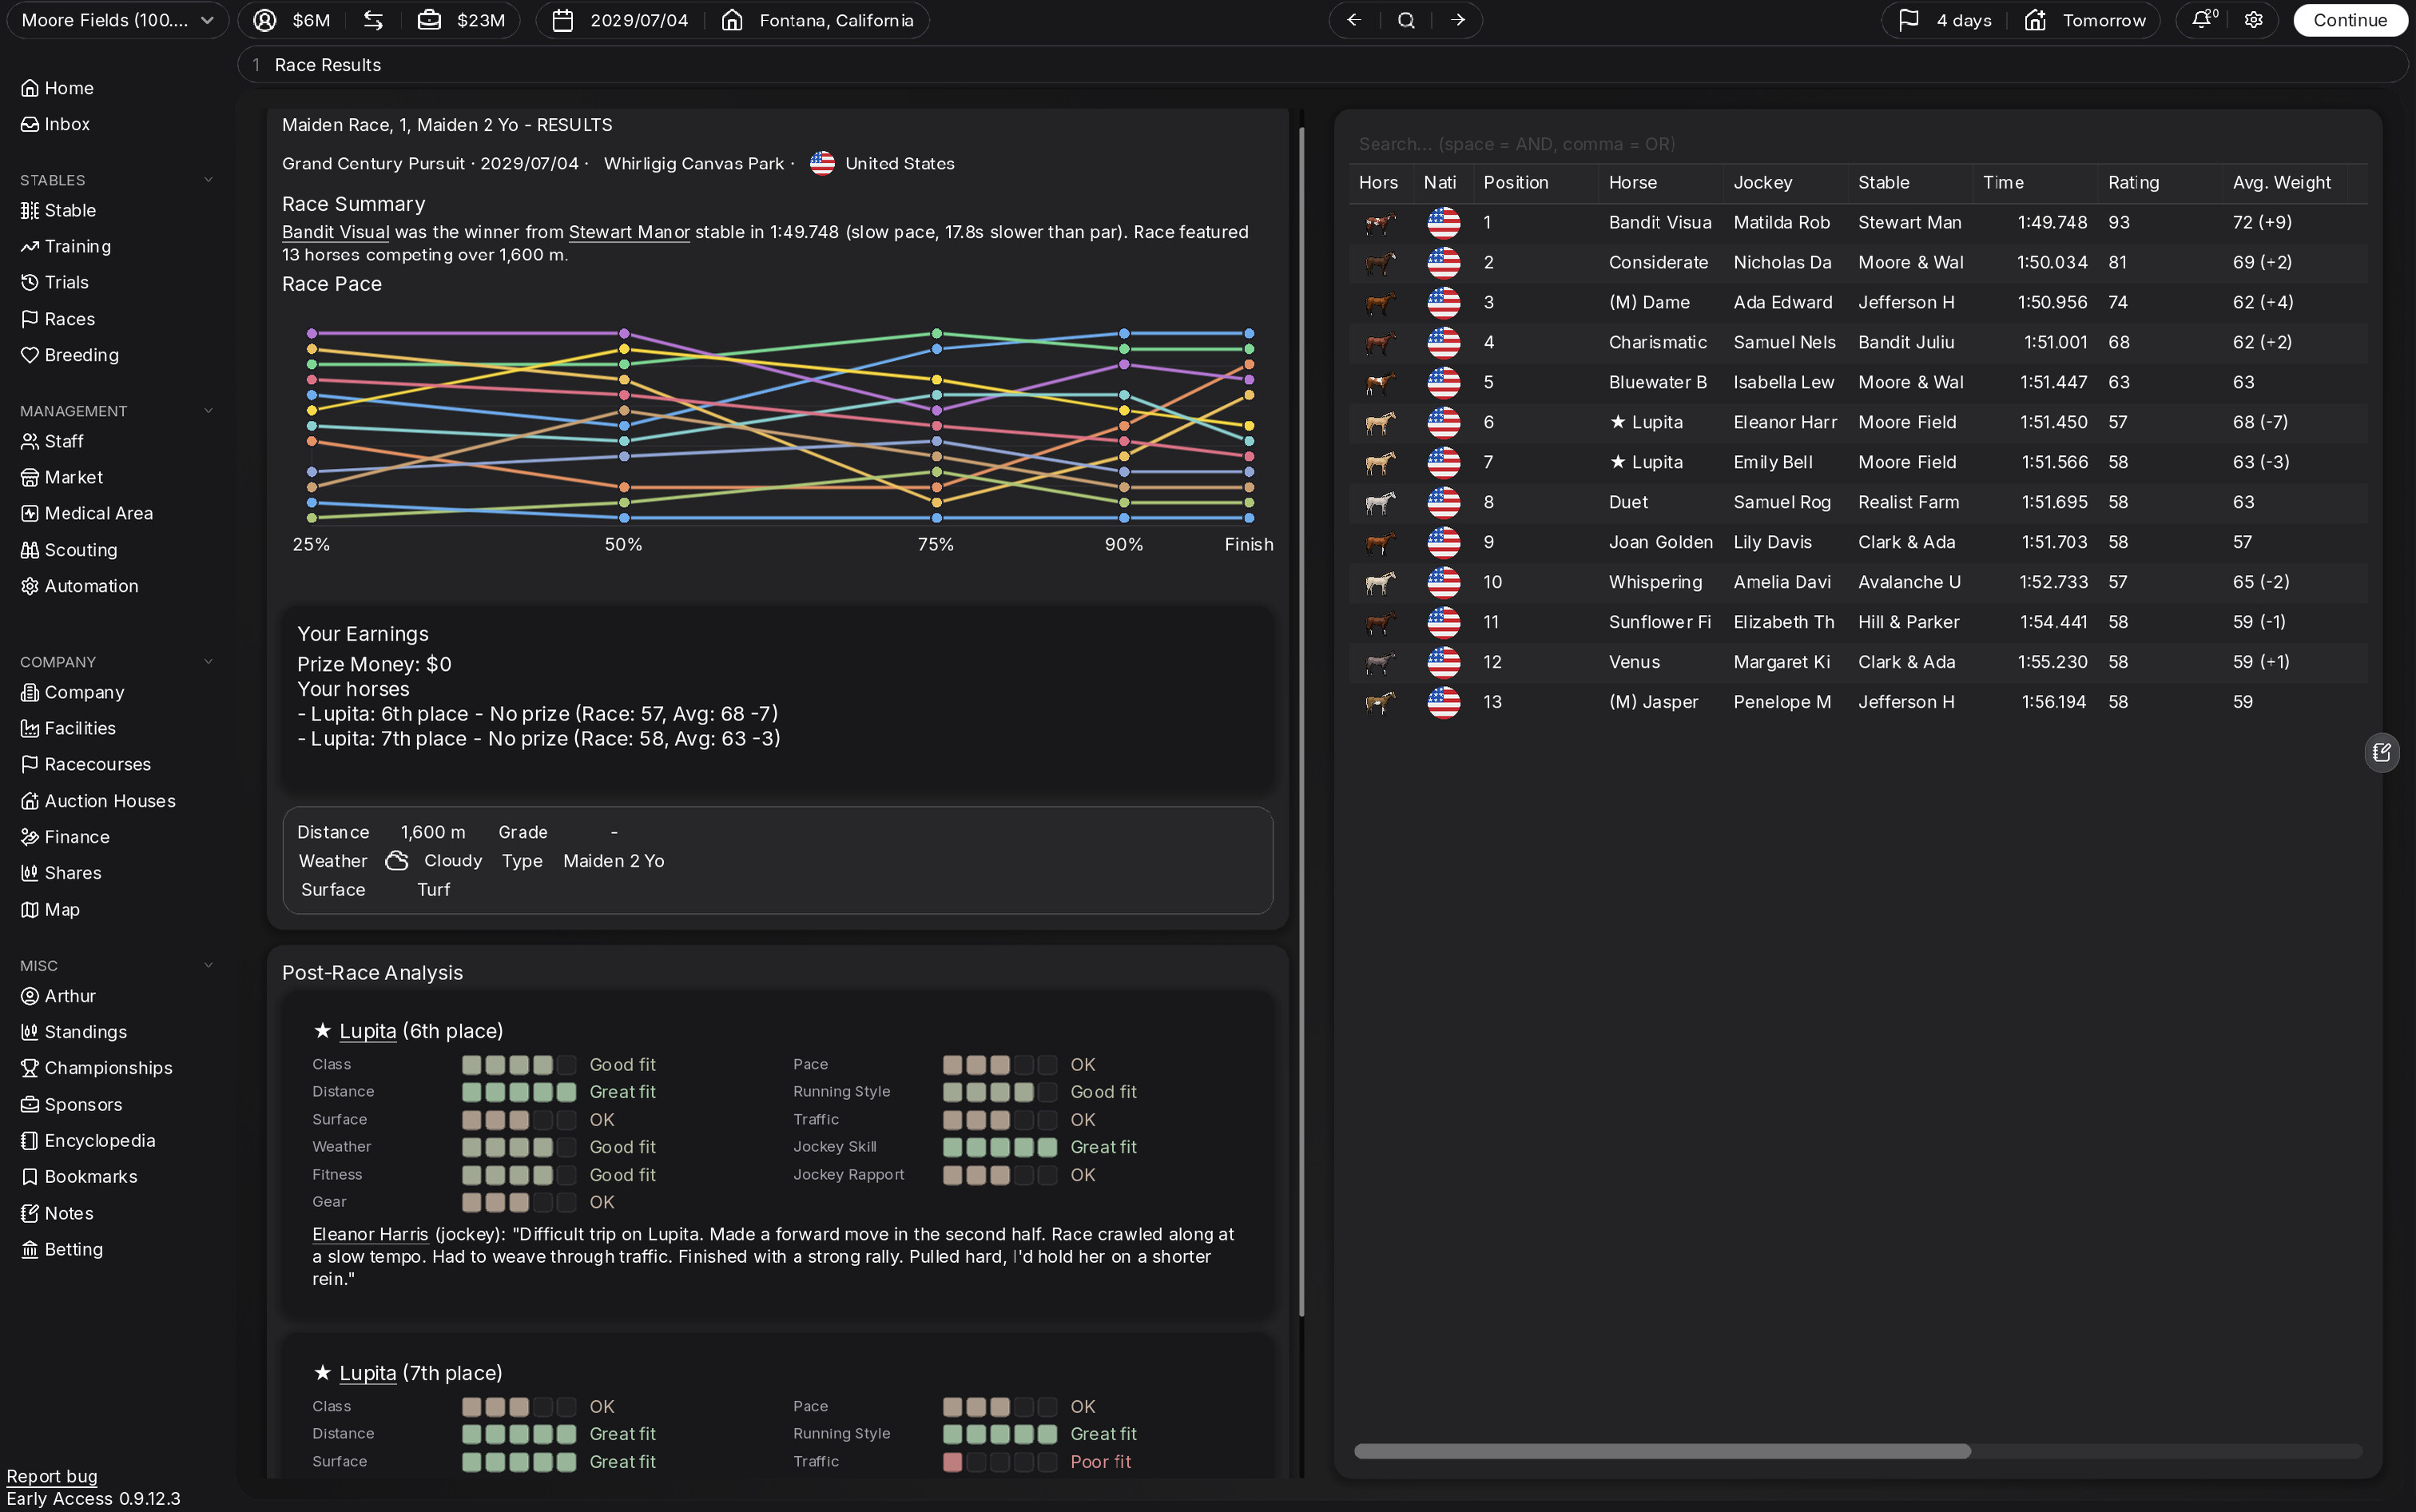Click the transfer arrows icon near $6M

[373, 20]
